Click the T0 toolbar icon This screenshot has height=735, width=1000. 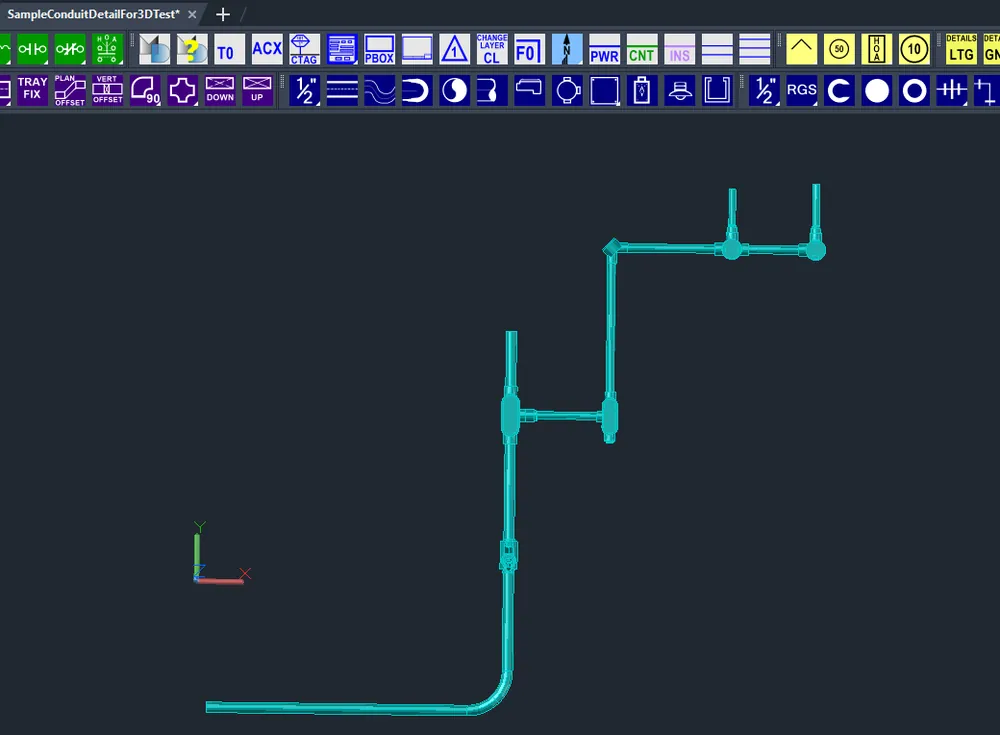(229, 49)
